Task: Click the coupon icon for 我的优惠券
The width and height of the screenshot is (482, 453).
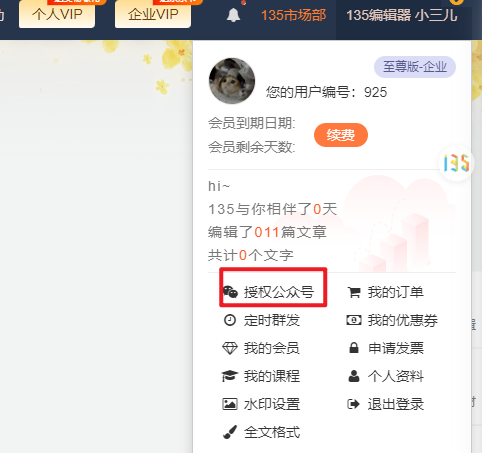Action: pos(354,320)
